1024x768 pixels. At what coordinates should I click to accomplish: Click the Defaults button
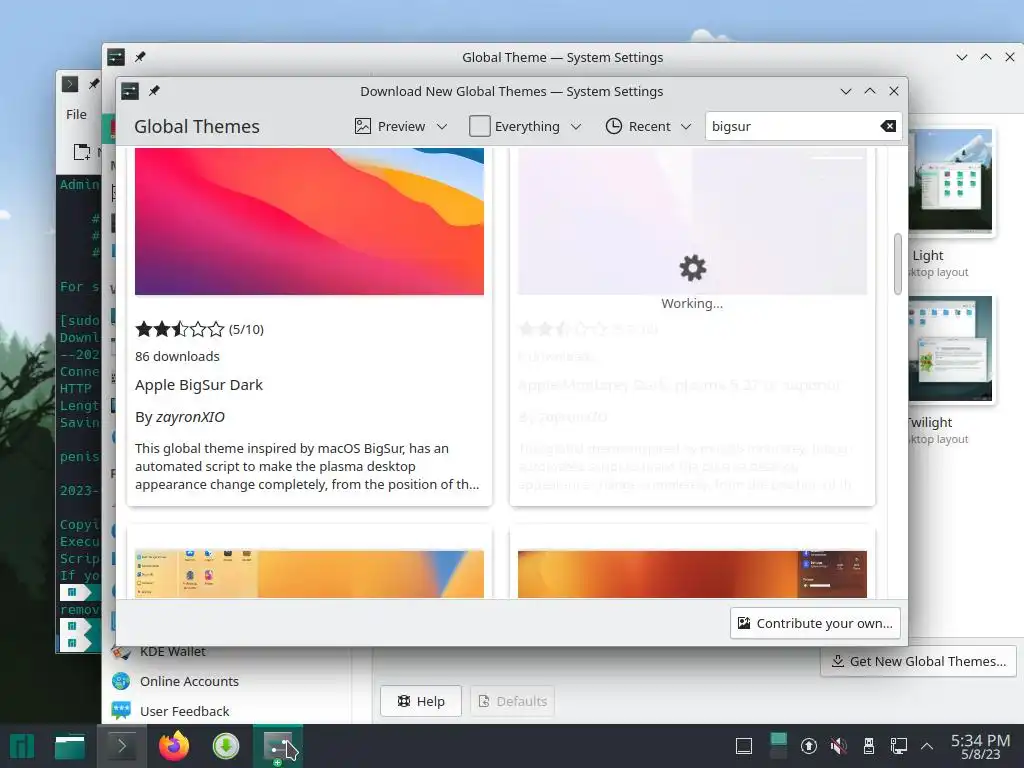[512, 701]
